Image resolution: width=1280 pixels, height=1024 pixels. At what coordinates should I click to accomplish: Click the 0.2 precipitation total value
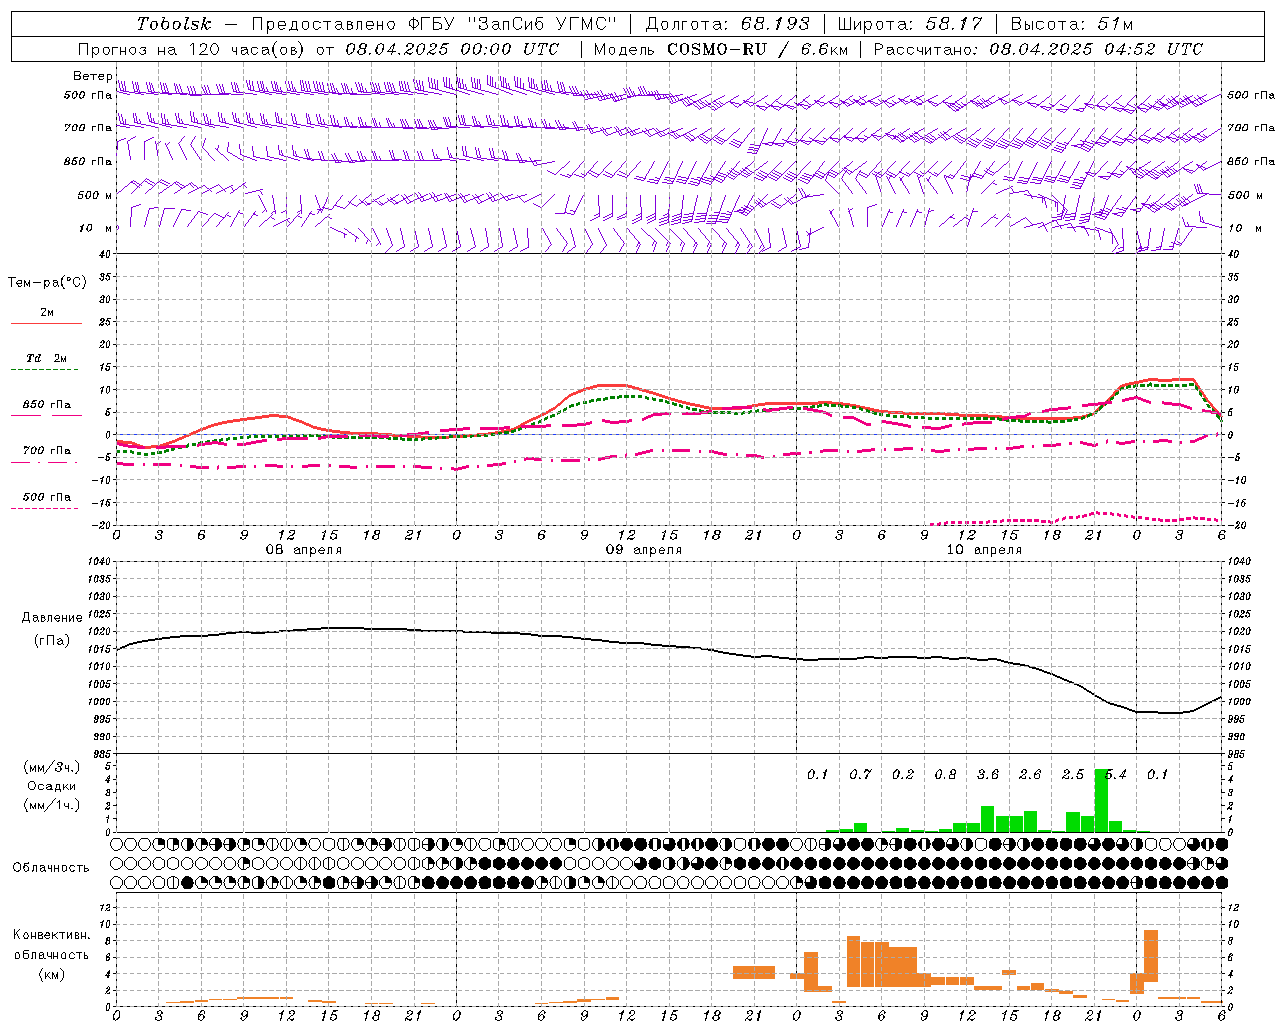903,775
